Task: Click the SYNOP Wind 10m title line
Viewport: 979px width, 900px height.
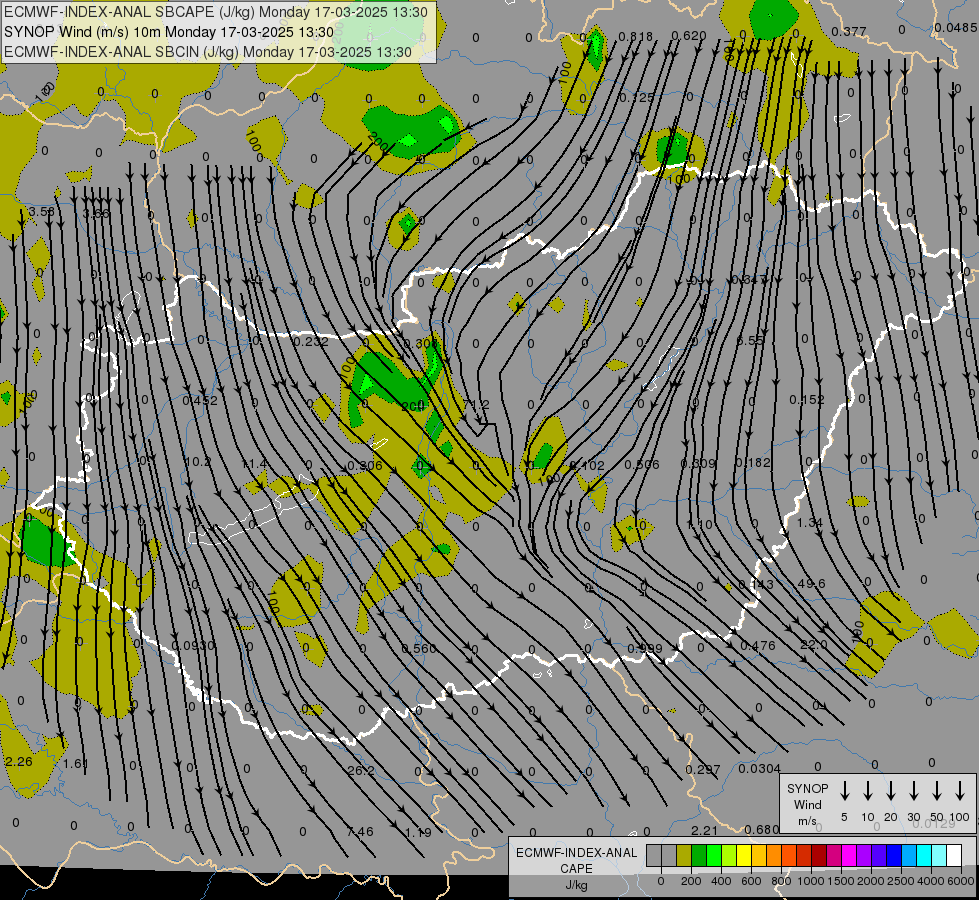Action: click(169, 32)
